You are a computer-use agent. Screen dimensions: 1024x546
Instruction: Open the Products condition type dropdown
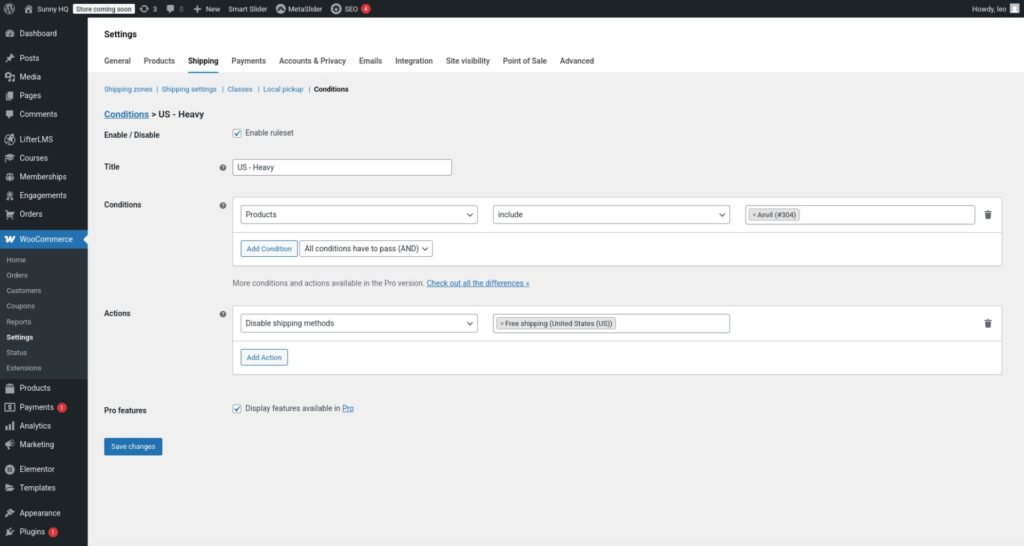pyautogui.click(x=359, y=215)
